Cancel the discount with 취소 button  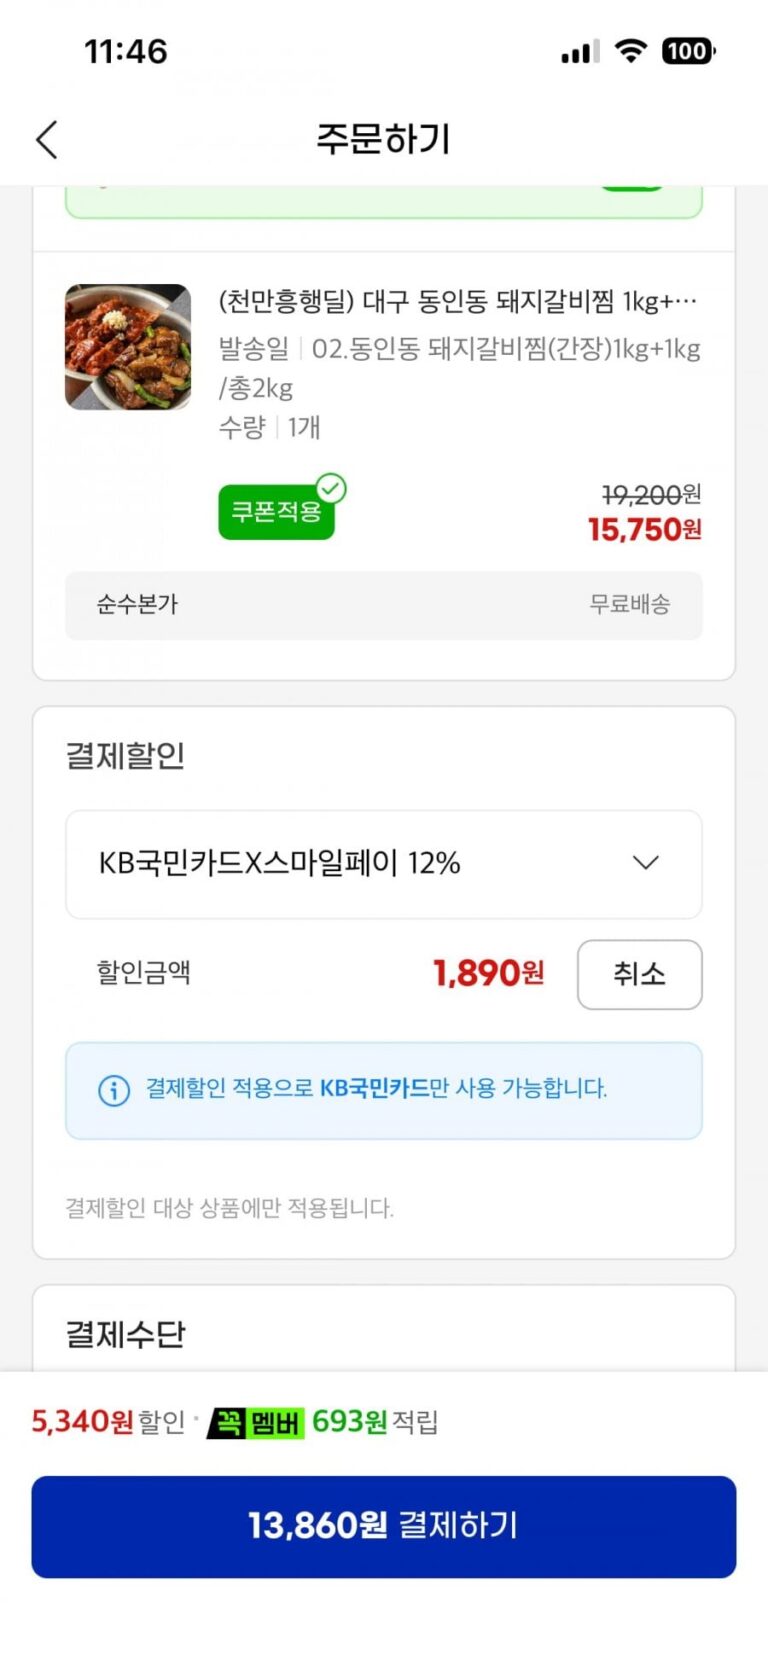pos(640,974)
